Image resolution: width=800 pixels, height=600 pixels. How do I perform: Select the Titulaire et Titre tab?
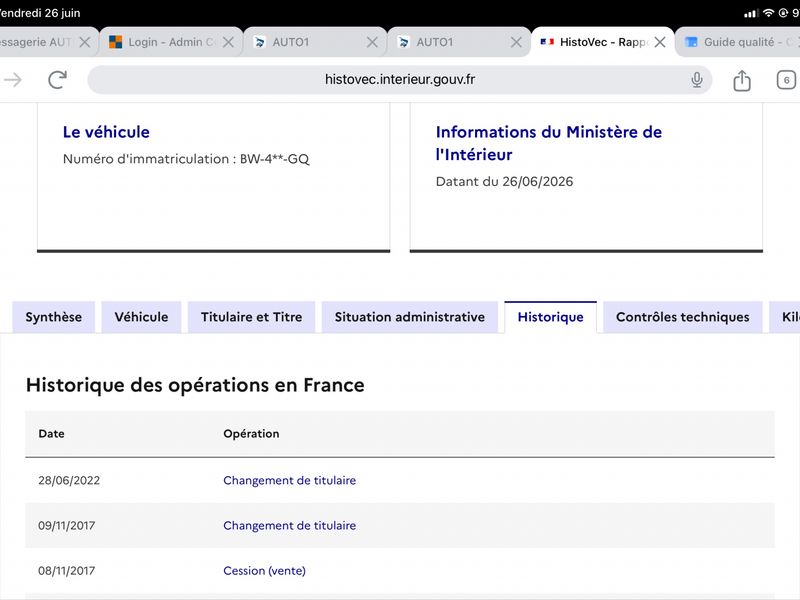(252, 317)
